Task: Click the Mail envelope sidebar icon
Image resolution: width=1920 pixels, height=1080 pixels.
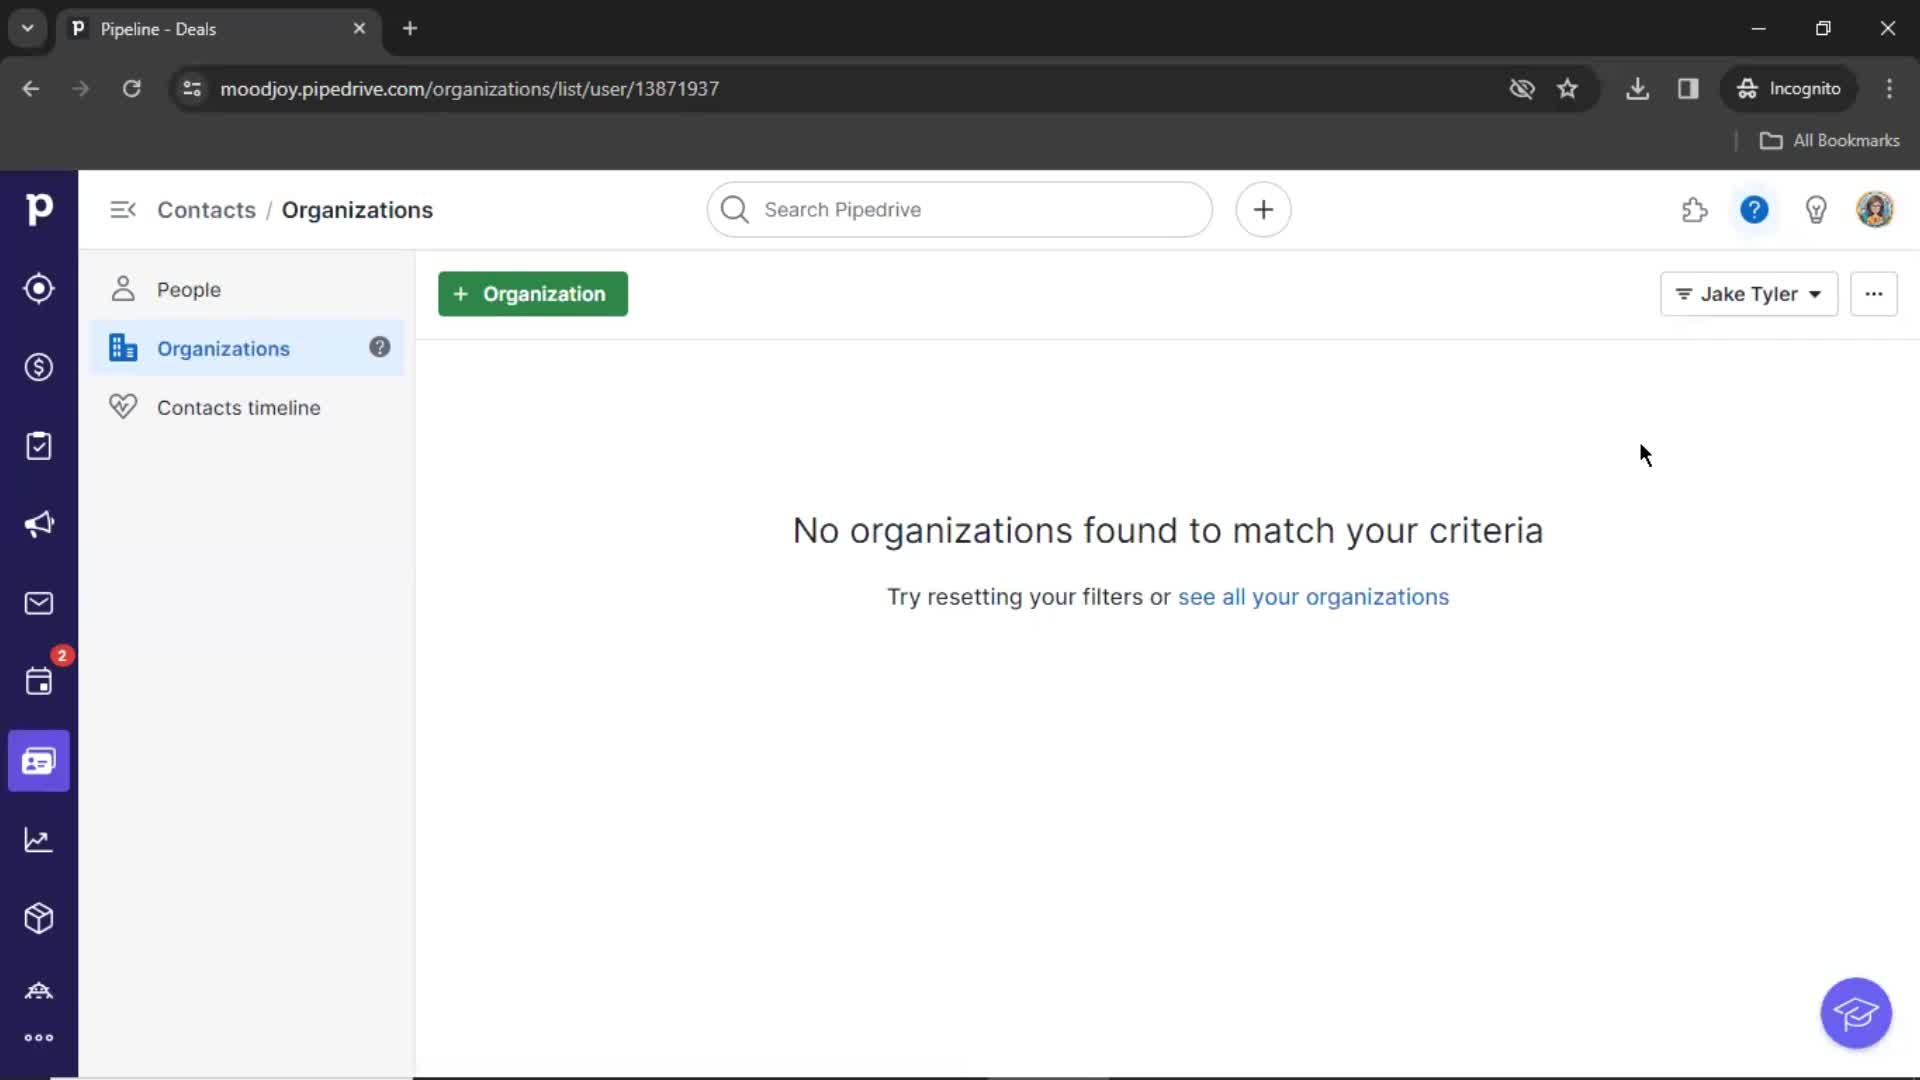Action: click(x=38, y=603)
